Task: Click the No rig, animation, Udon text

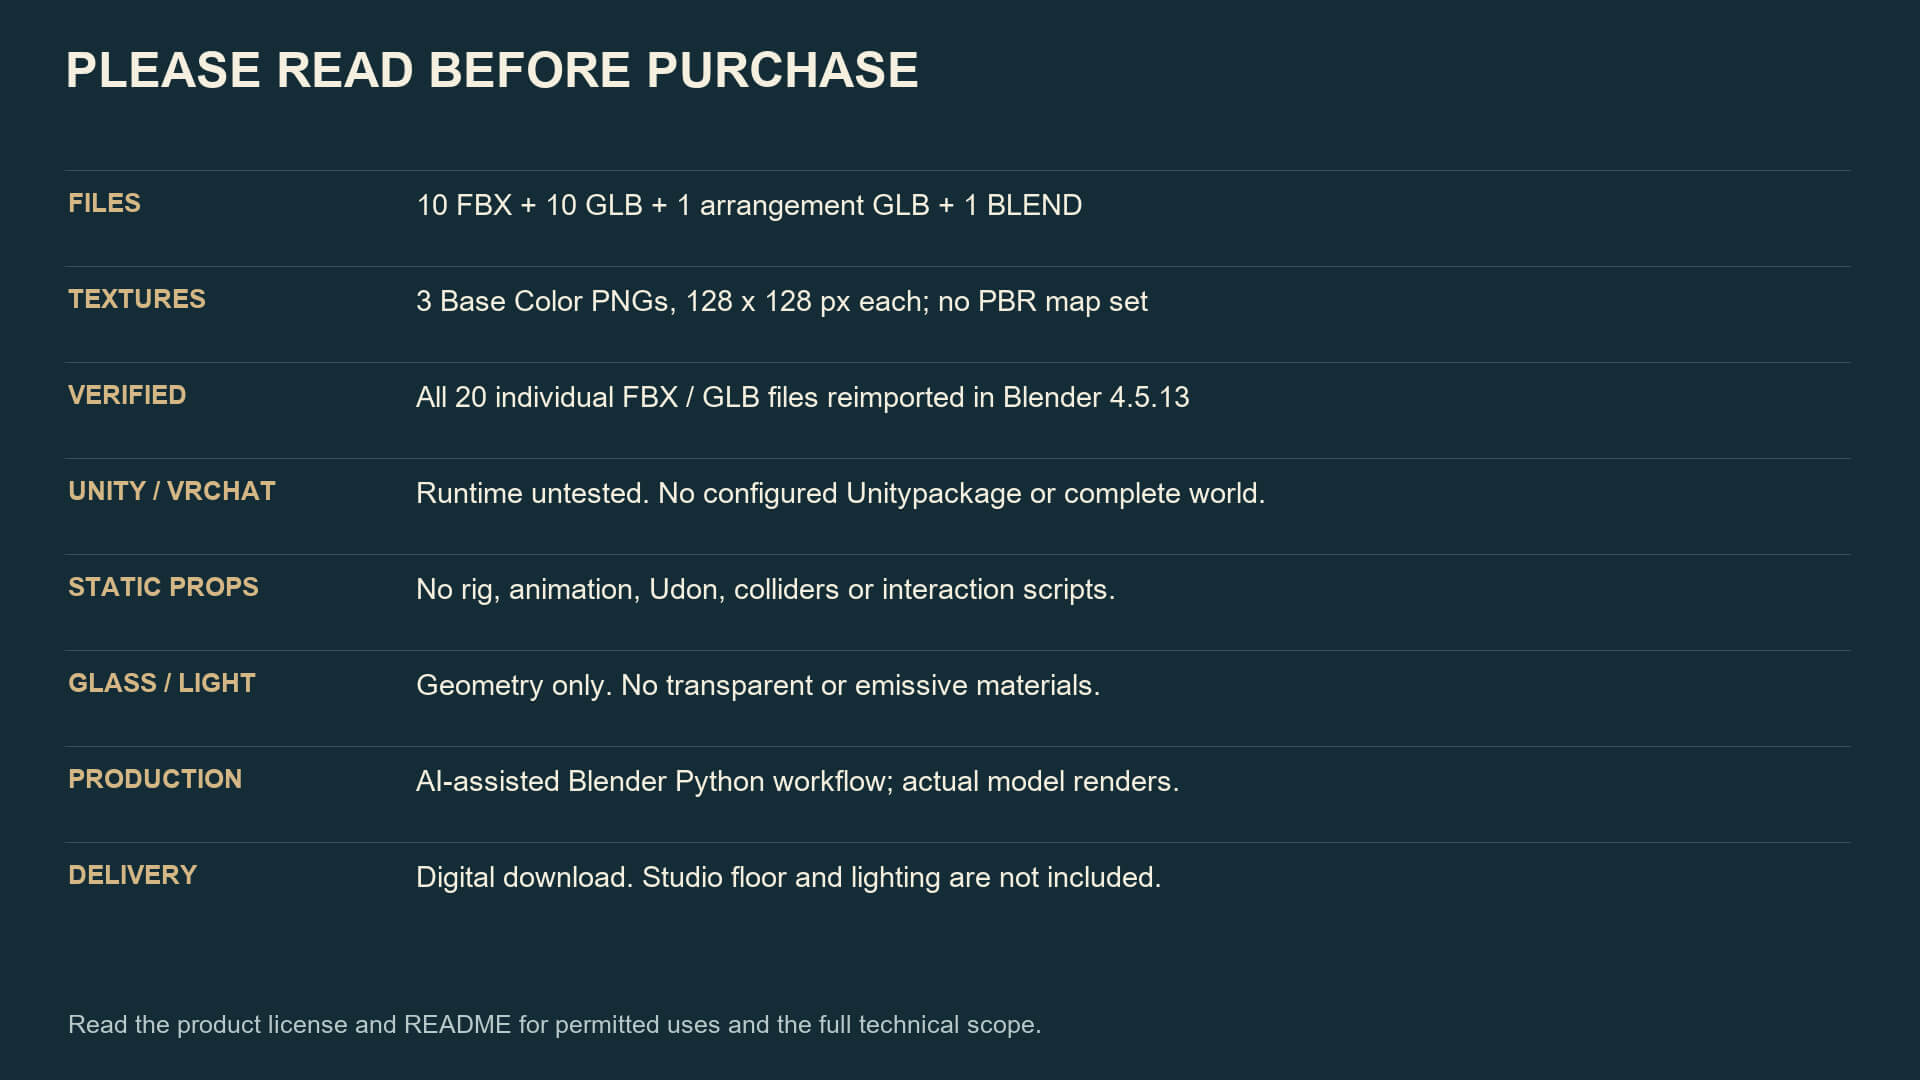Action: point(766,589)
